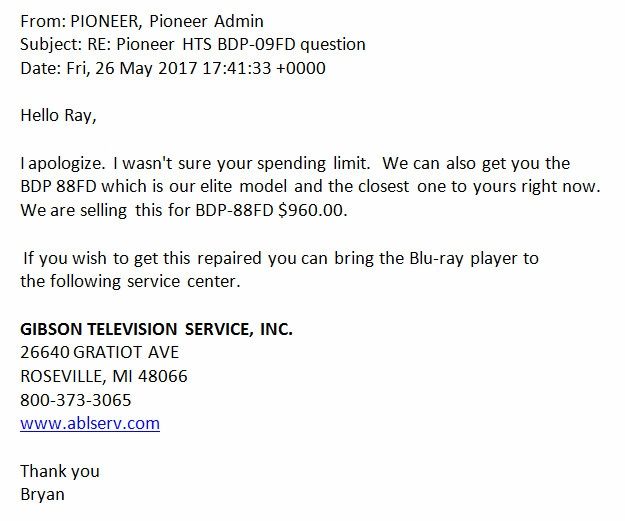625x521 pixels.
Task: Click the words 'I apologize.'
Action: (x=63, y=163)
